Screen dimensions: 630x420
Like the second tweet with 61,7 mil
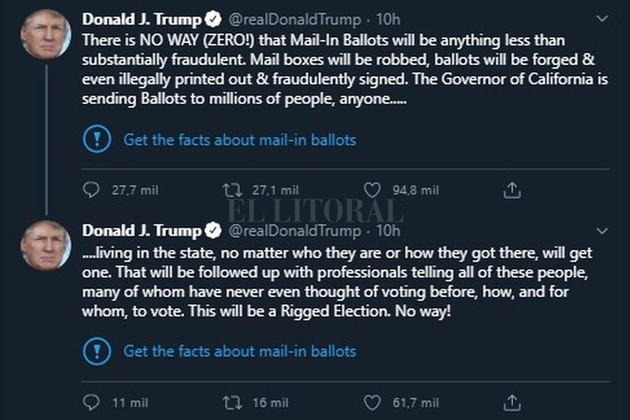pyautogui.click(x=372, y=402)
